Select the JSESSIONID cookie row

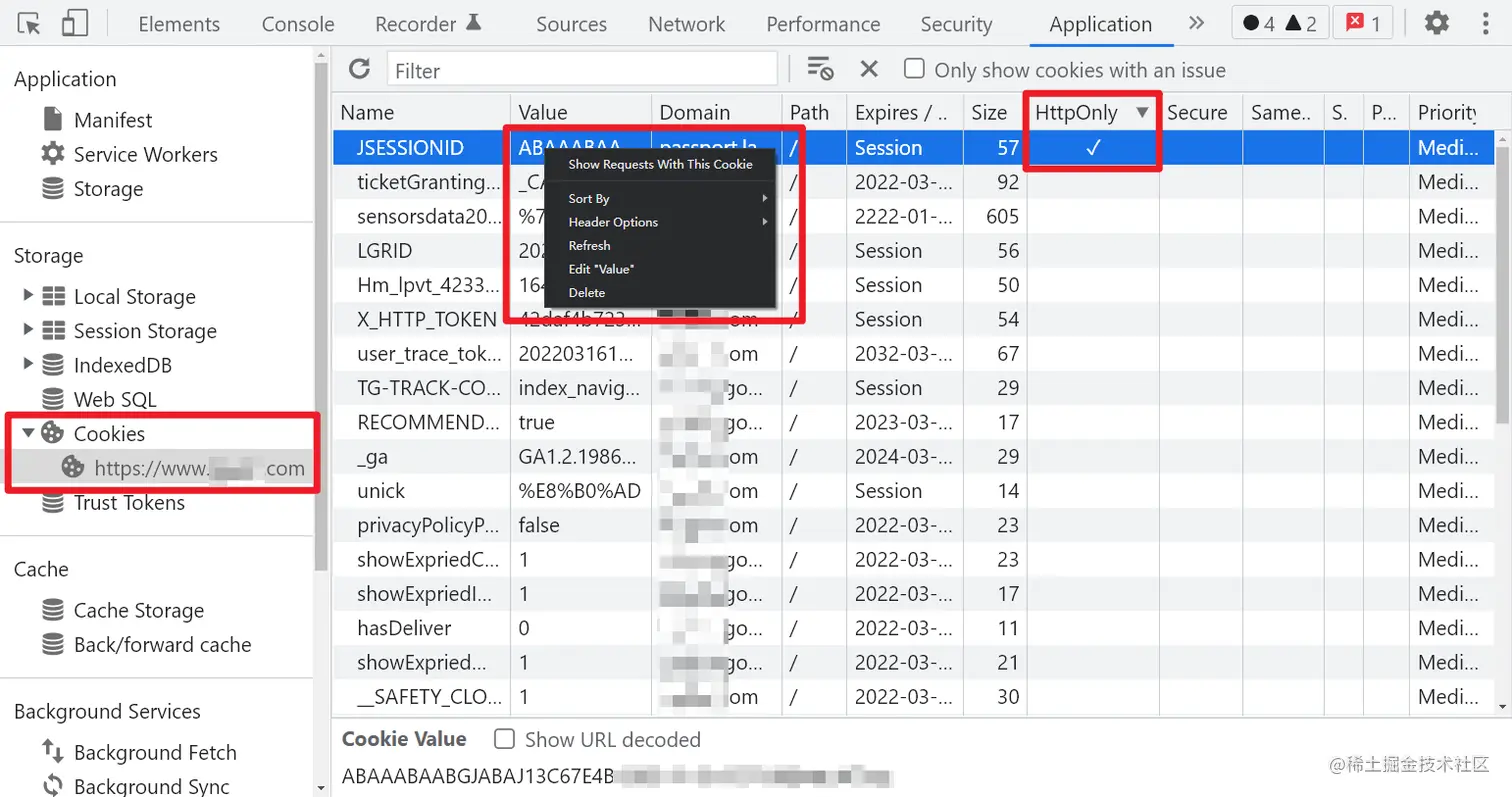(x=913, y=147)
